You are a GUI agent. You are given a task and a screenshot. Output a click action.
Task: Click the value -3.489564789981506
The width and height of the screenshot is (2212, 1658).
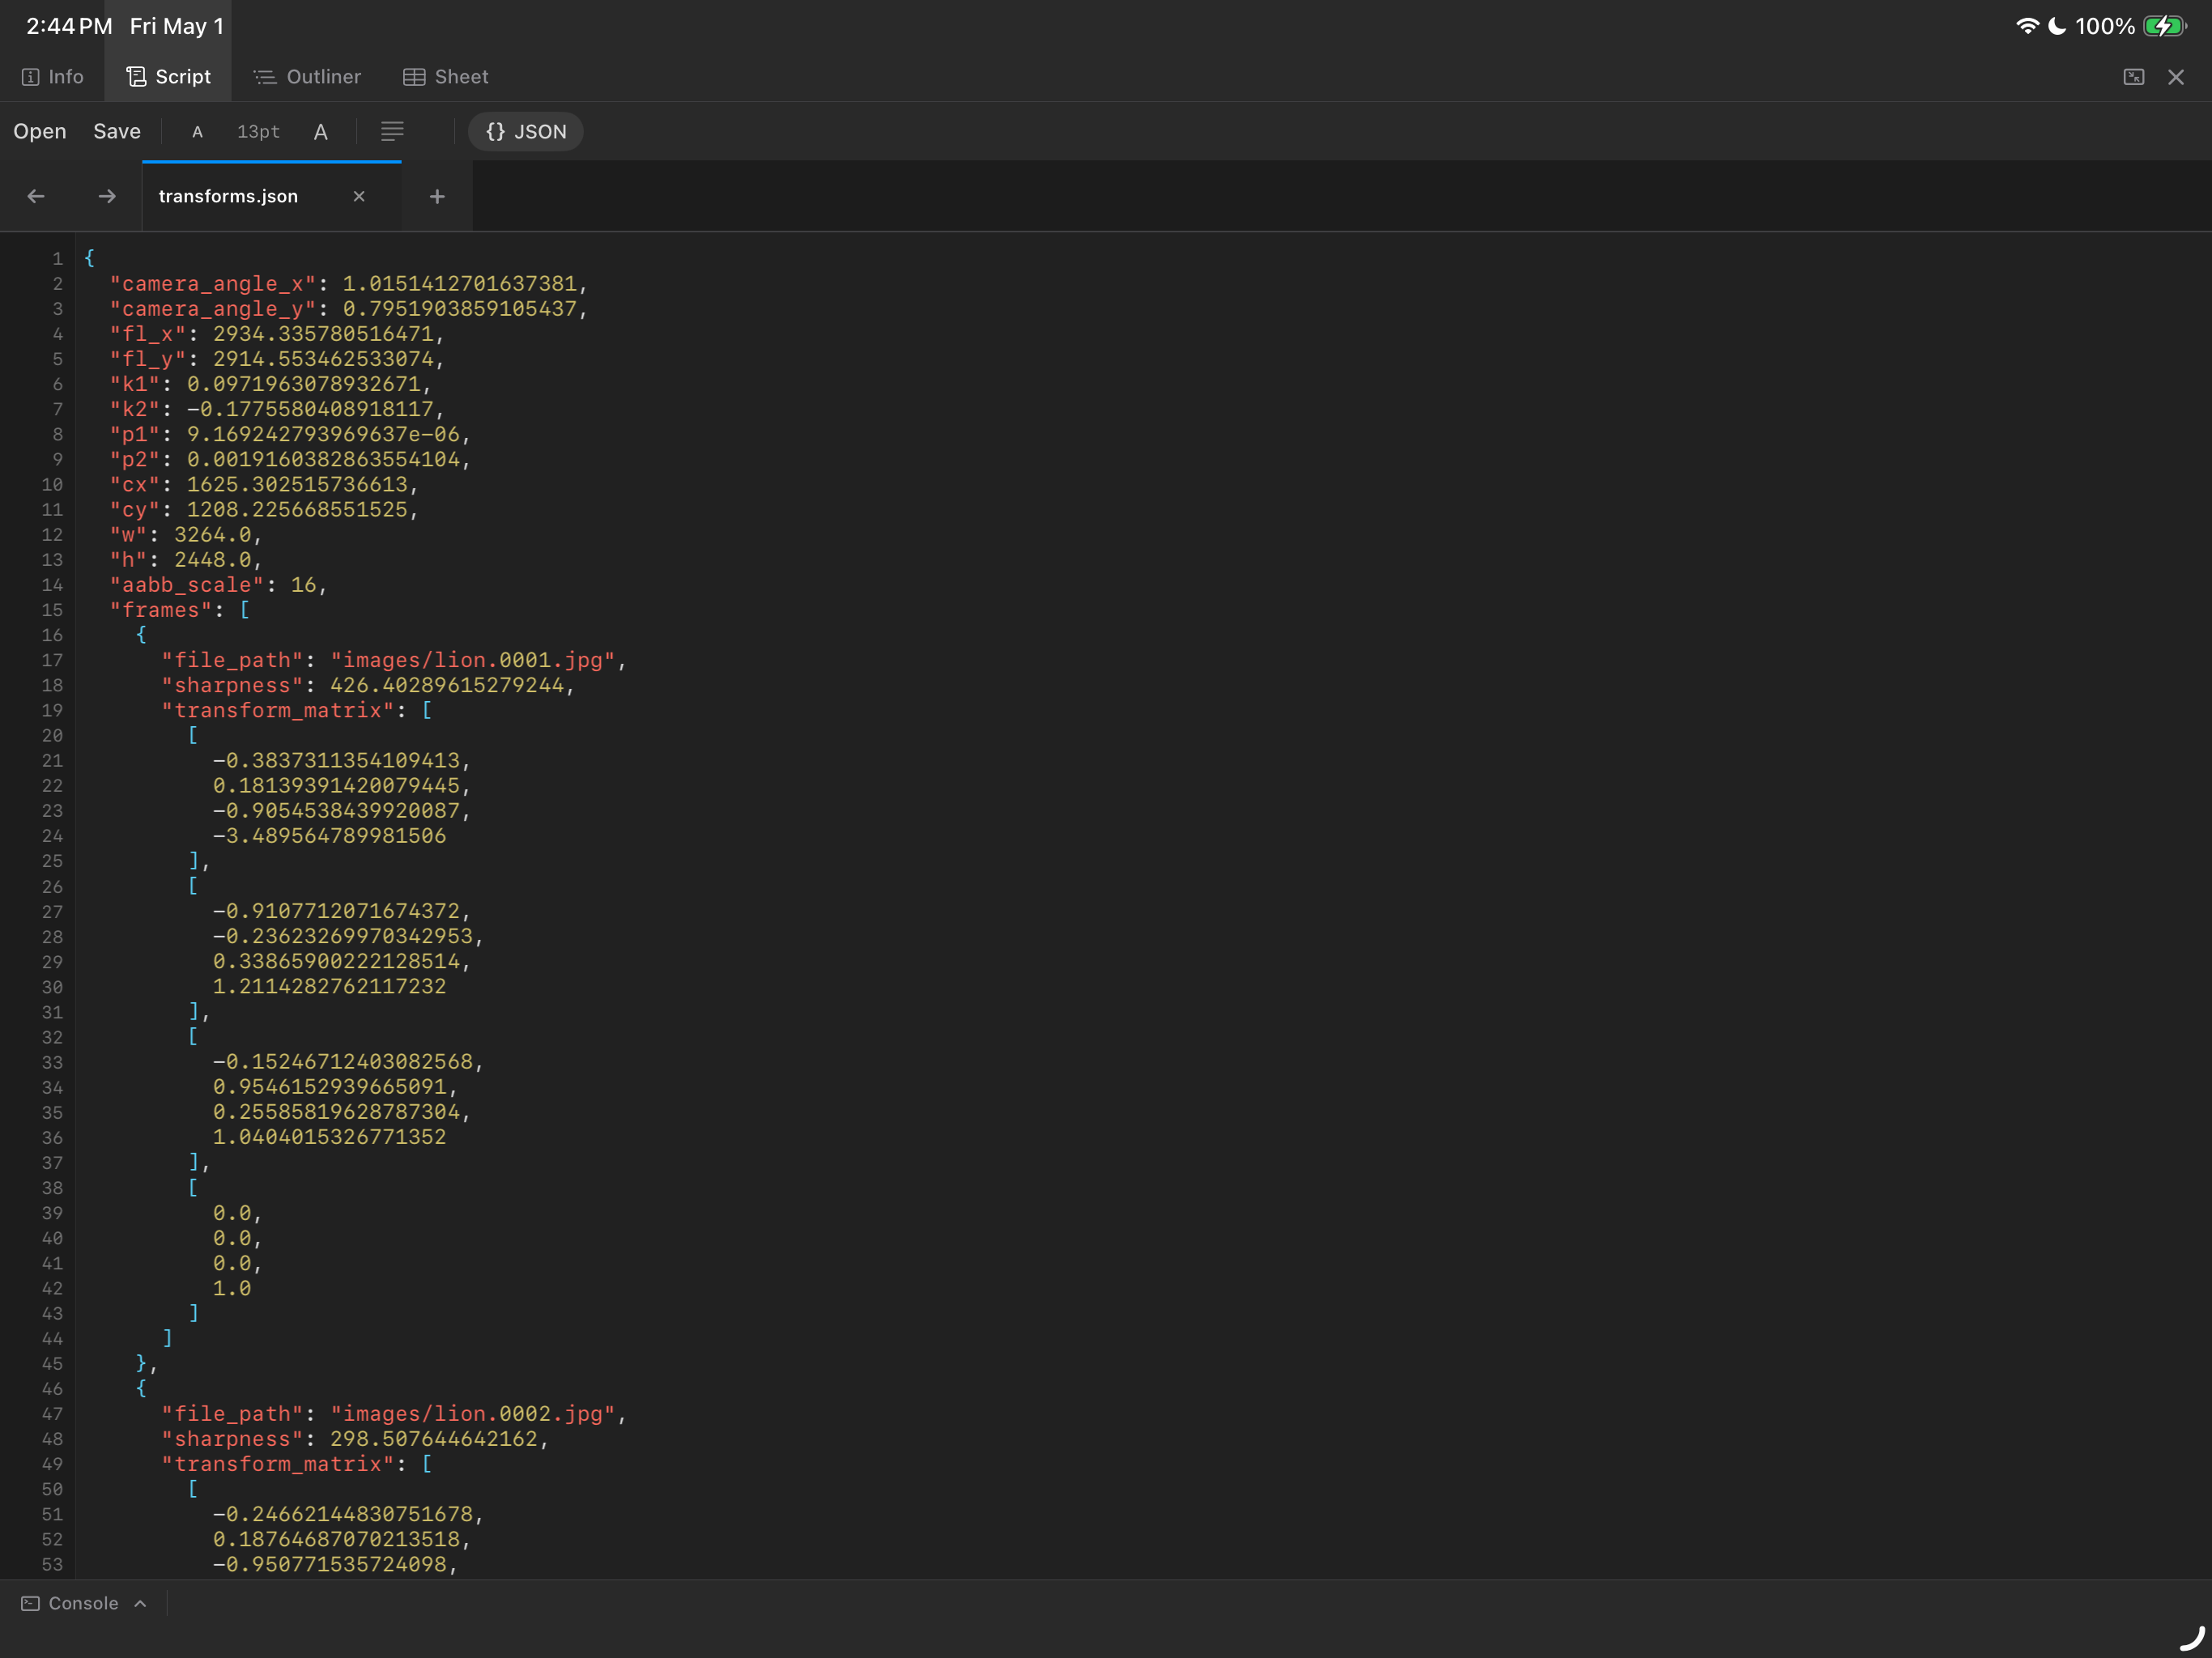(329, 836)
